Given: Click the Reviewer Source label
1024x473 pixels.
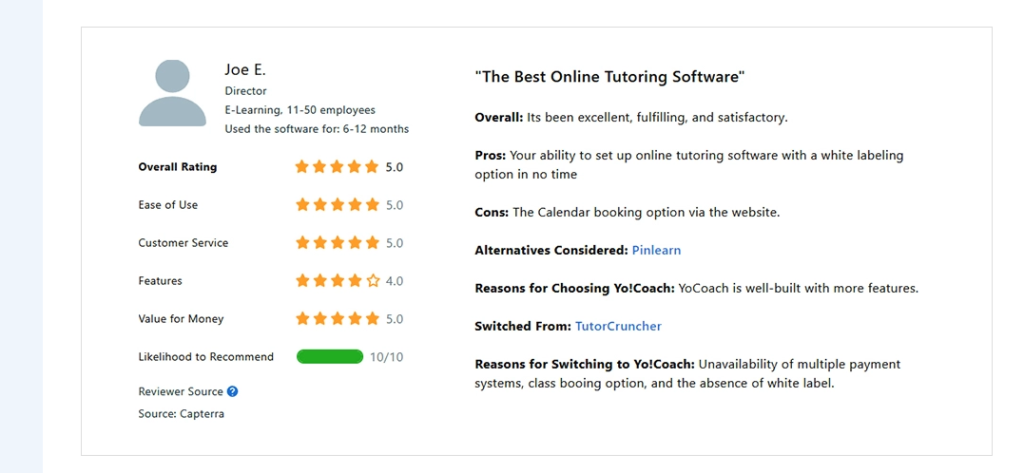Looking at the screenshot, I should coord(181,392).
